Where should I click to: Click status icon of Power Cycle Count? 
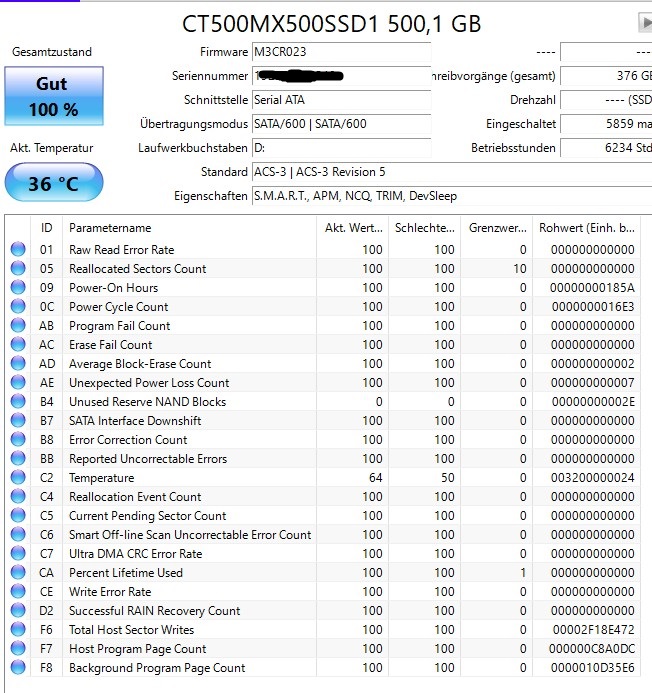click(18, 306)
